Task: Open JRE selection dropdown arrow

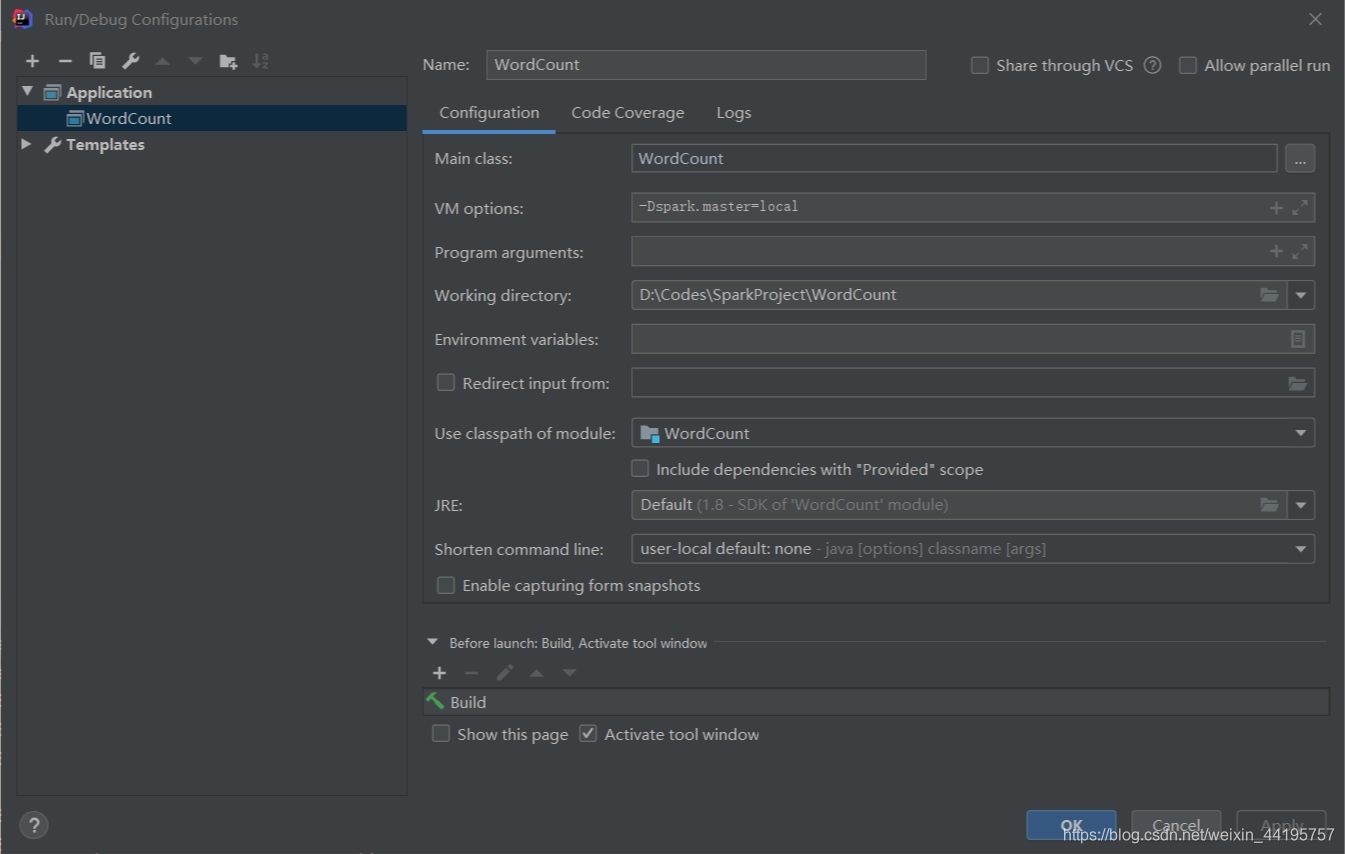Action: (1300, 505)
